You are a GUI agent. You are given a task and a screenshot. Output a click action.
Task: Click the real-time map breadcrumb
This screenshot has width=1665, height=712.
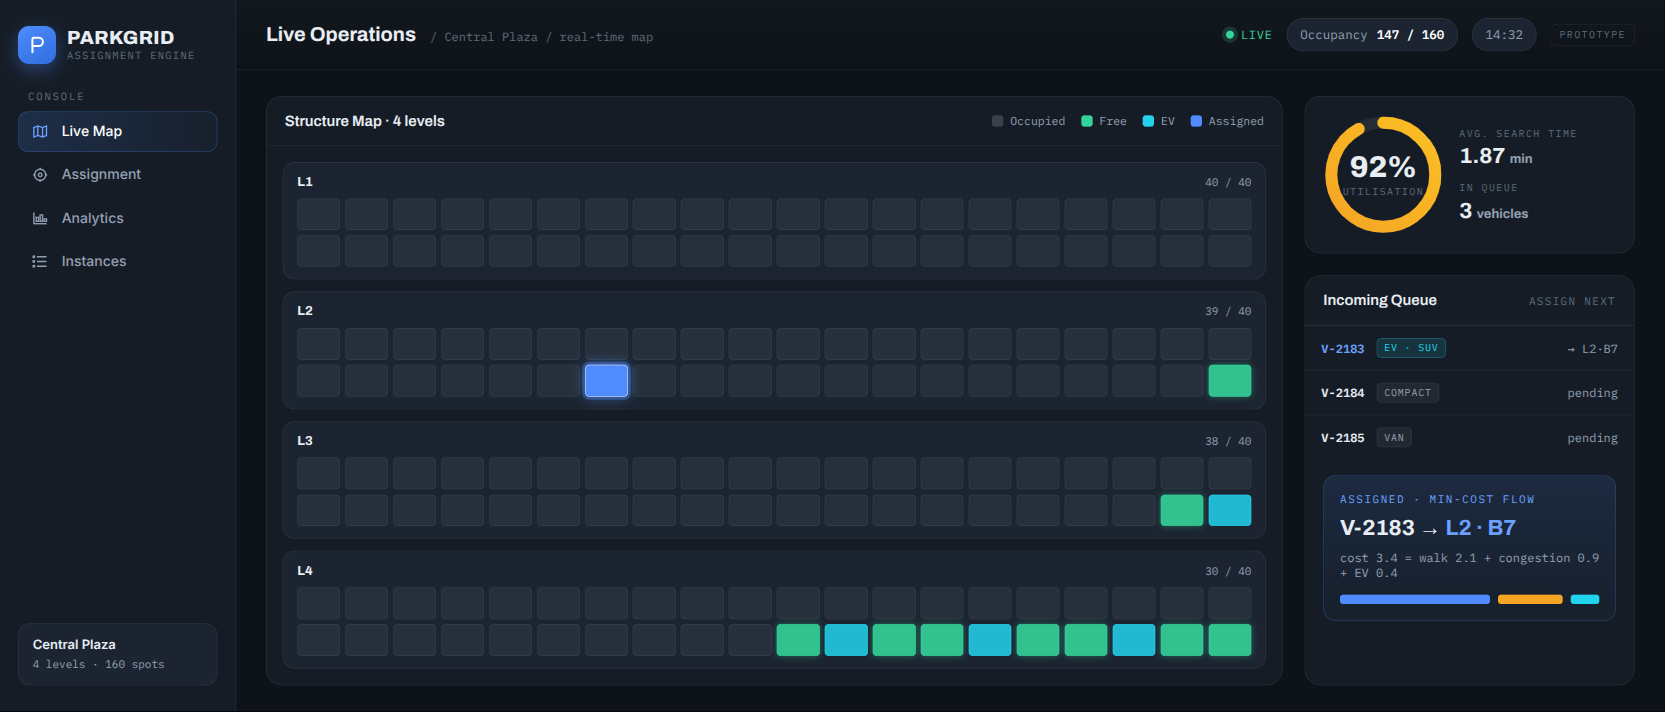coord(606,37)
